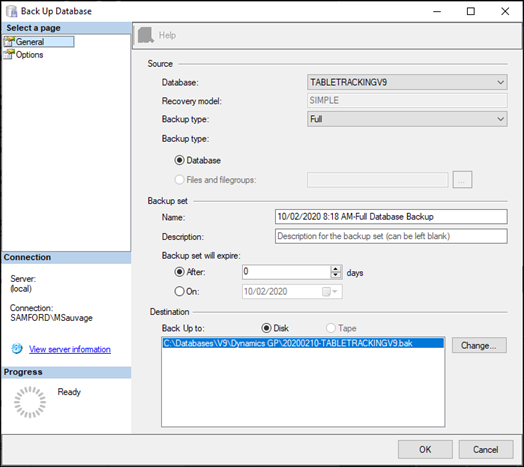The height and width of the screenshot is (467, 524).
Task: Select the General page
Action: 30,42
